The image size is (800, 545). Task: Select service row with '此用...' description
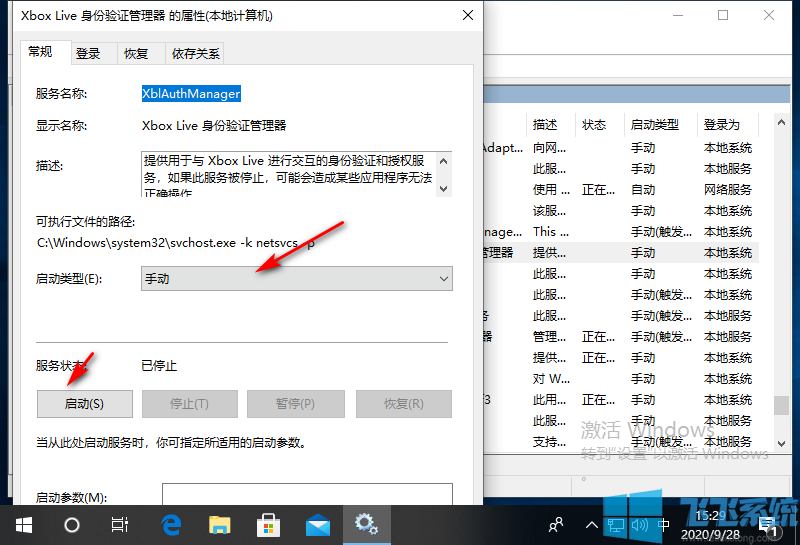pos(621,400)
